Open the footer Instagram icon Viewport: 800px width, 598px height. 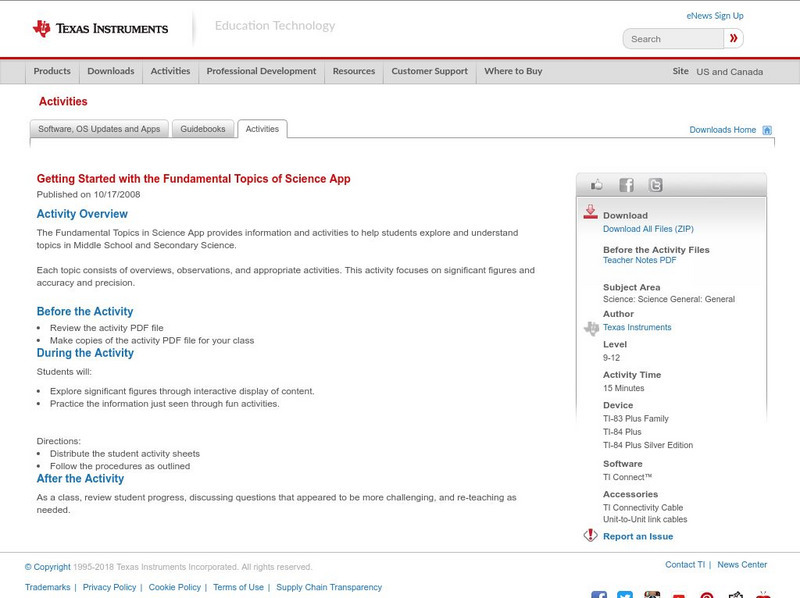tap(652, 594)
